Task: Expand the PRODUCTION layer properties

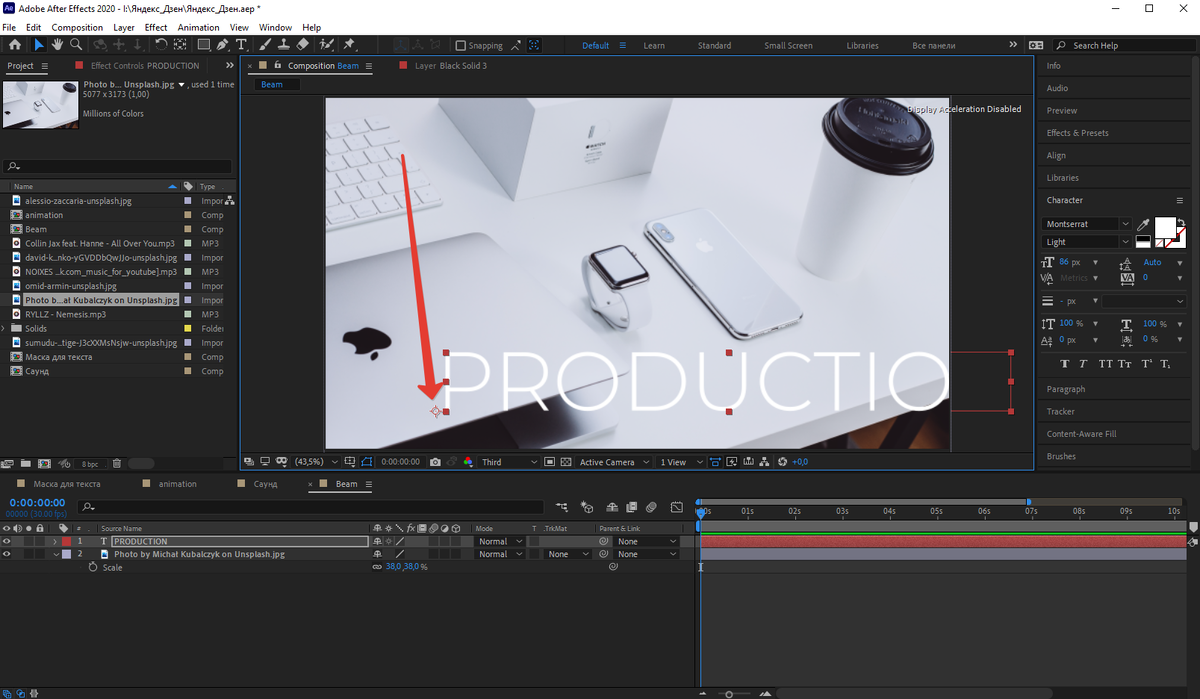Action: pos(55,541)
